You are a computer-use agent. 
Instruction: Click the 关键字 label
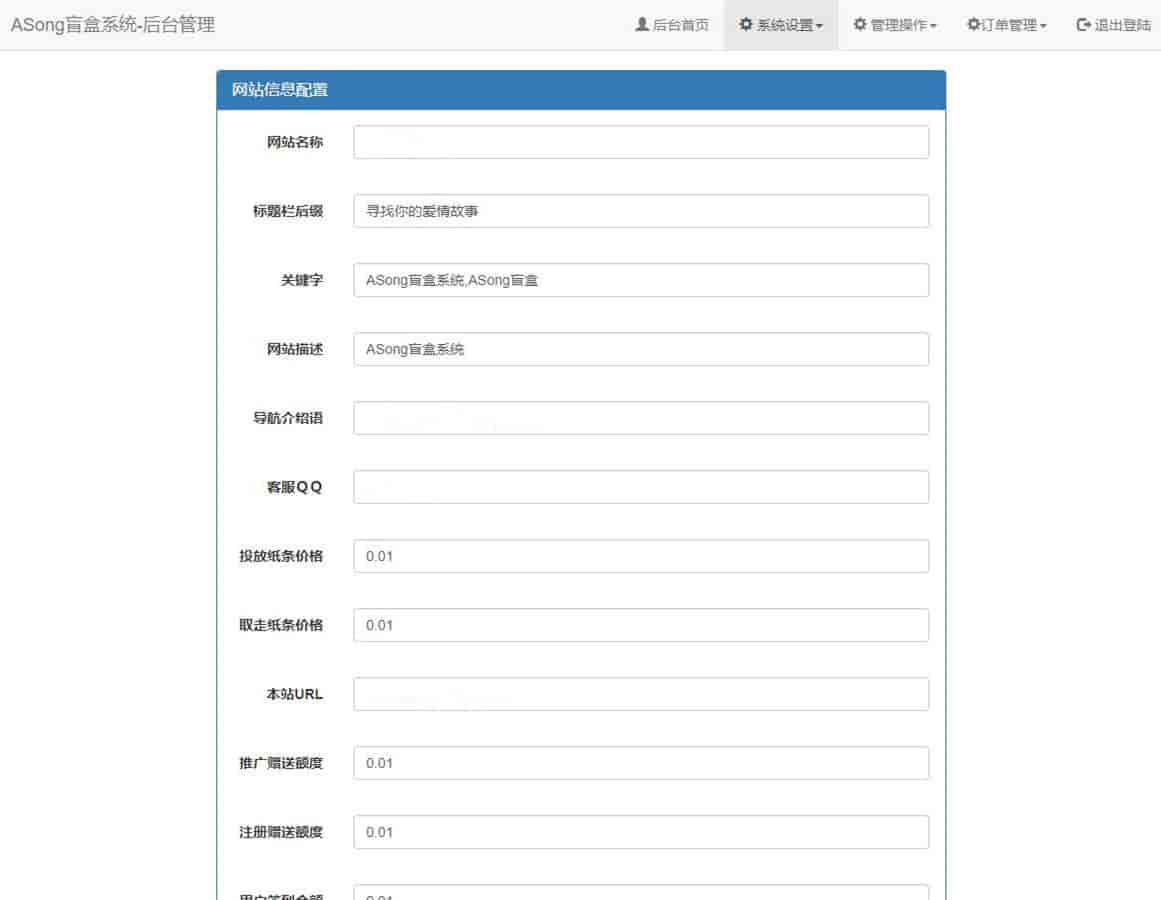(x=302, y=280)
